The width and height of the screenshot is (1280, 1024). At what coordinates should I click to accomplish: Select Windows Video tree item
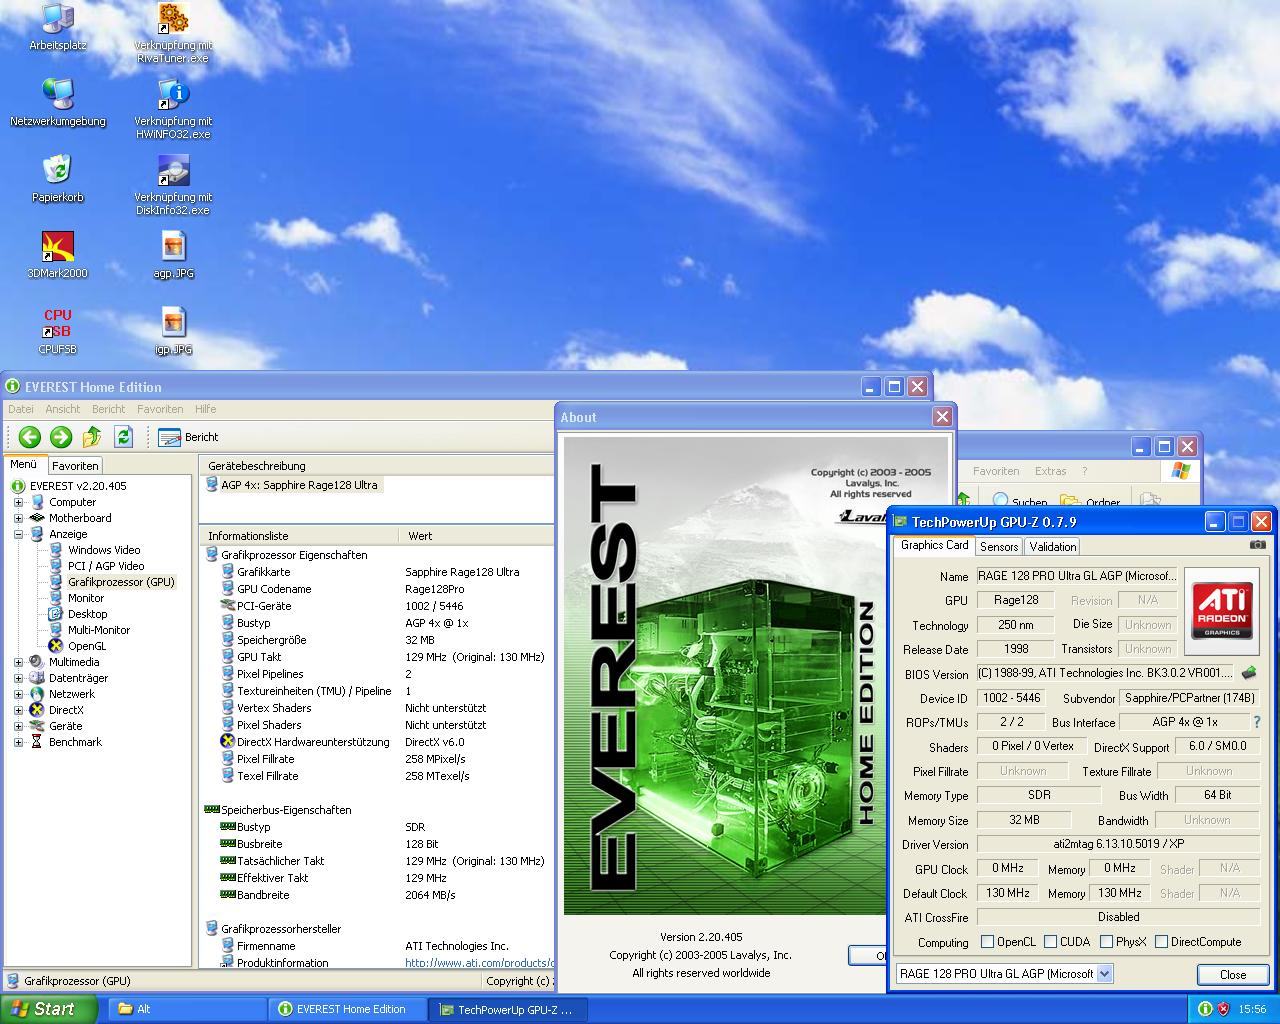104,550
